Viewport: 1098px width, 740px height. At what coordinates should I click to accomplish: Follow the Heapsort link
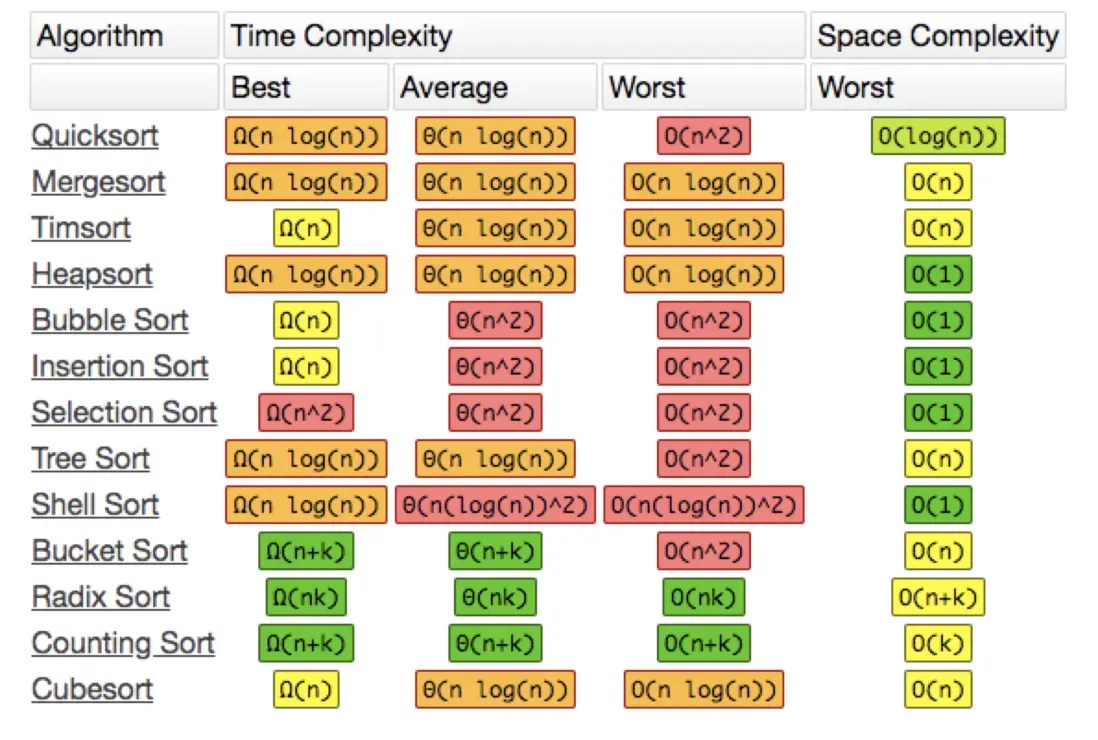pyautogui.click(x=92, y=274)
